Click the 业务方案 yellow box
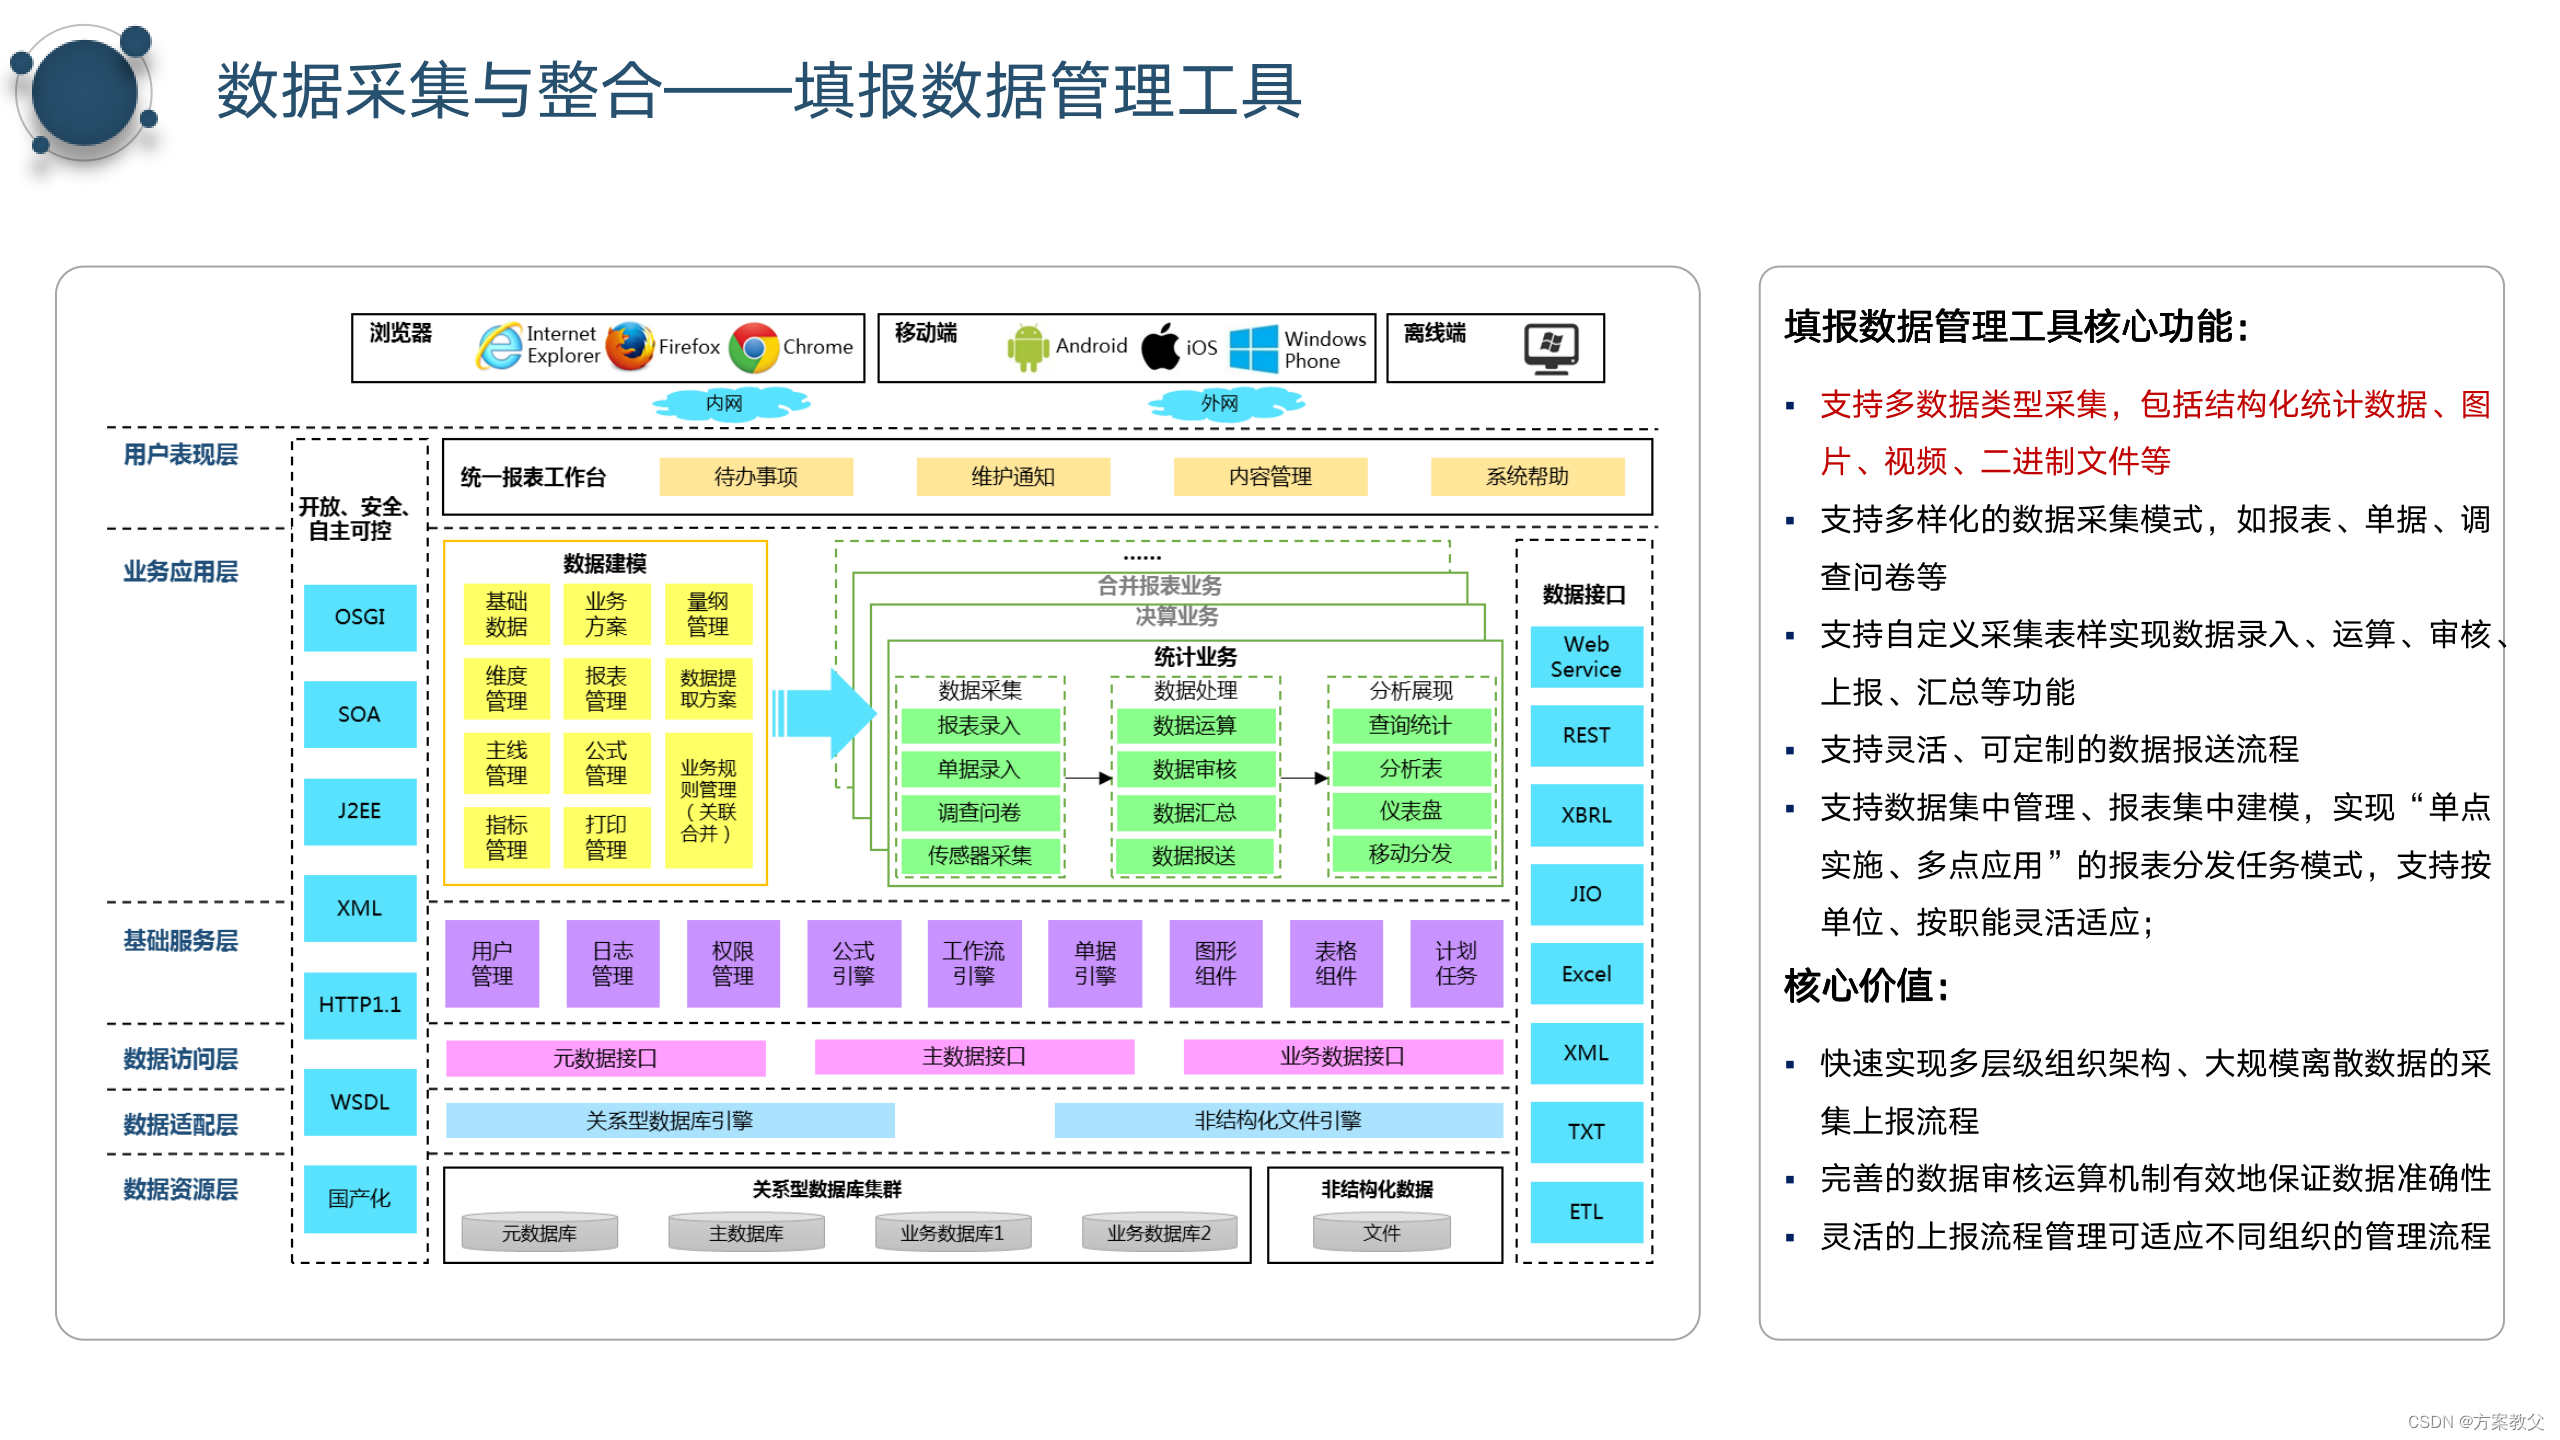The width and height of the screenshot is (2560, 1440). 606,614
